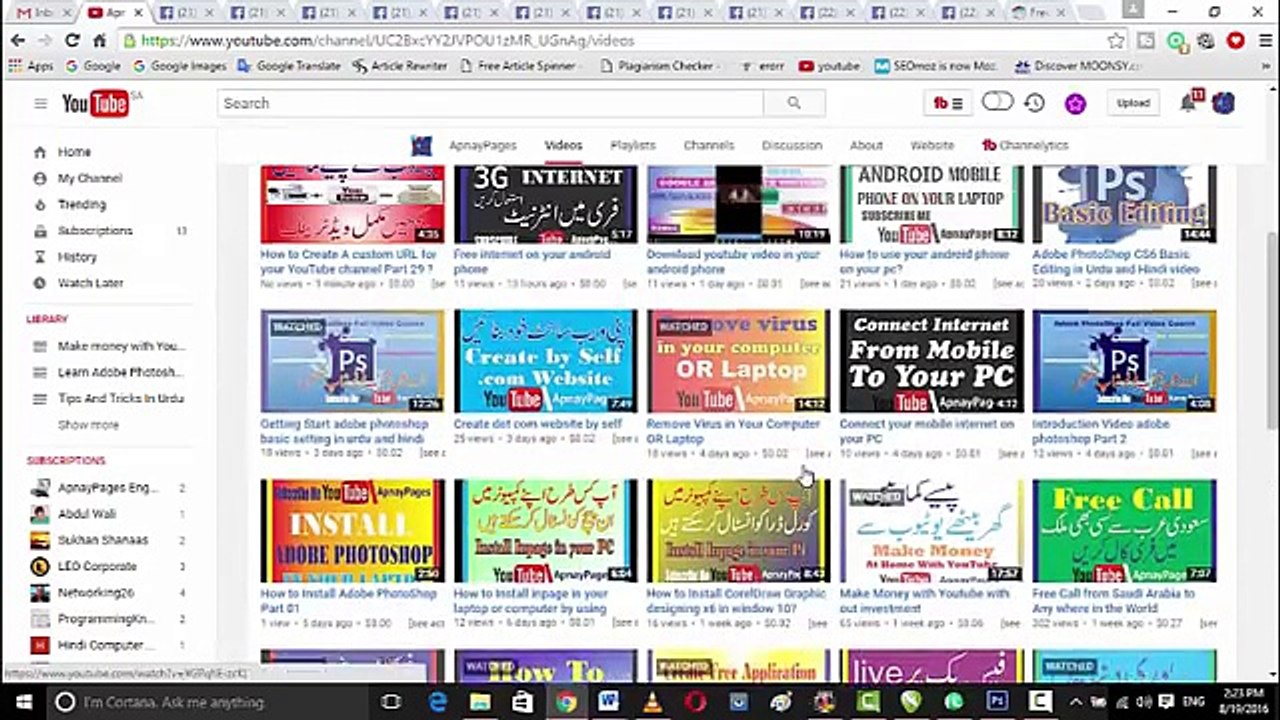Open Task View on the taskbar
The image size is (1280, 720).
391,702
